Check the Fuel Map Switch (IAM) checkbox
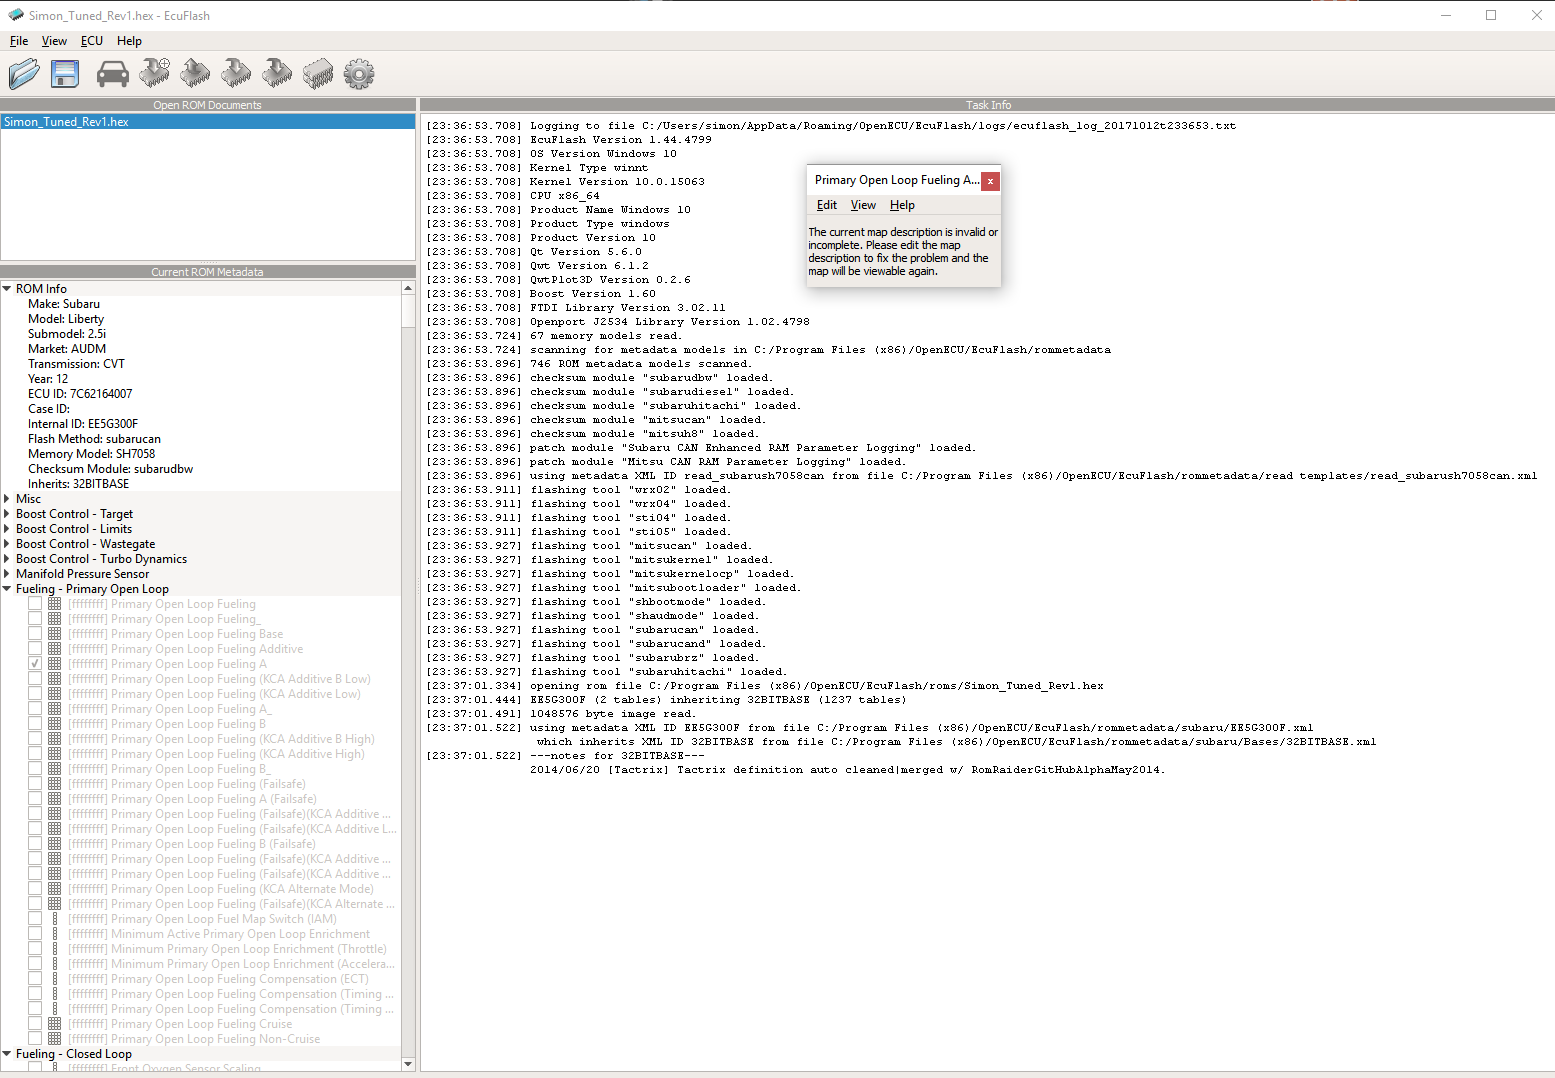Image resolution: width=1555 pixels, height=1078 pixels. [35, 919]
